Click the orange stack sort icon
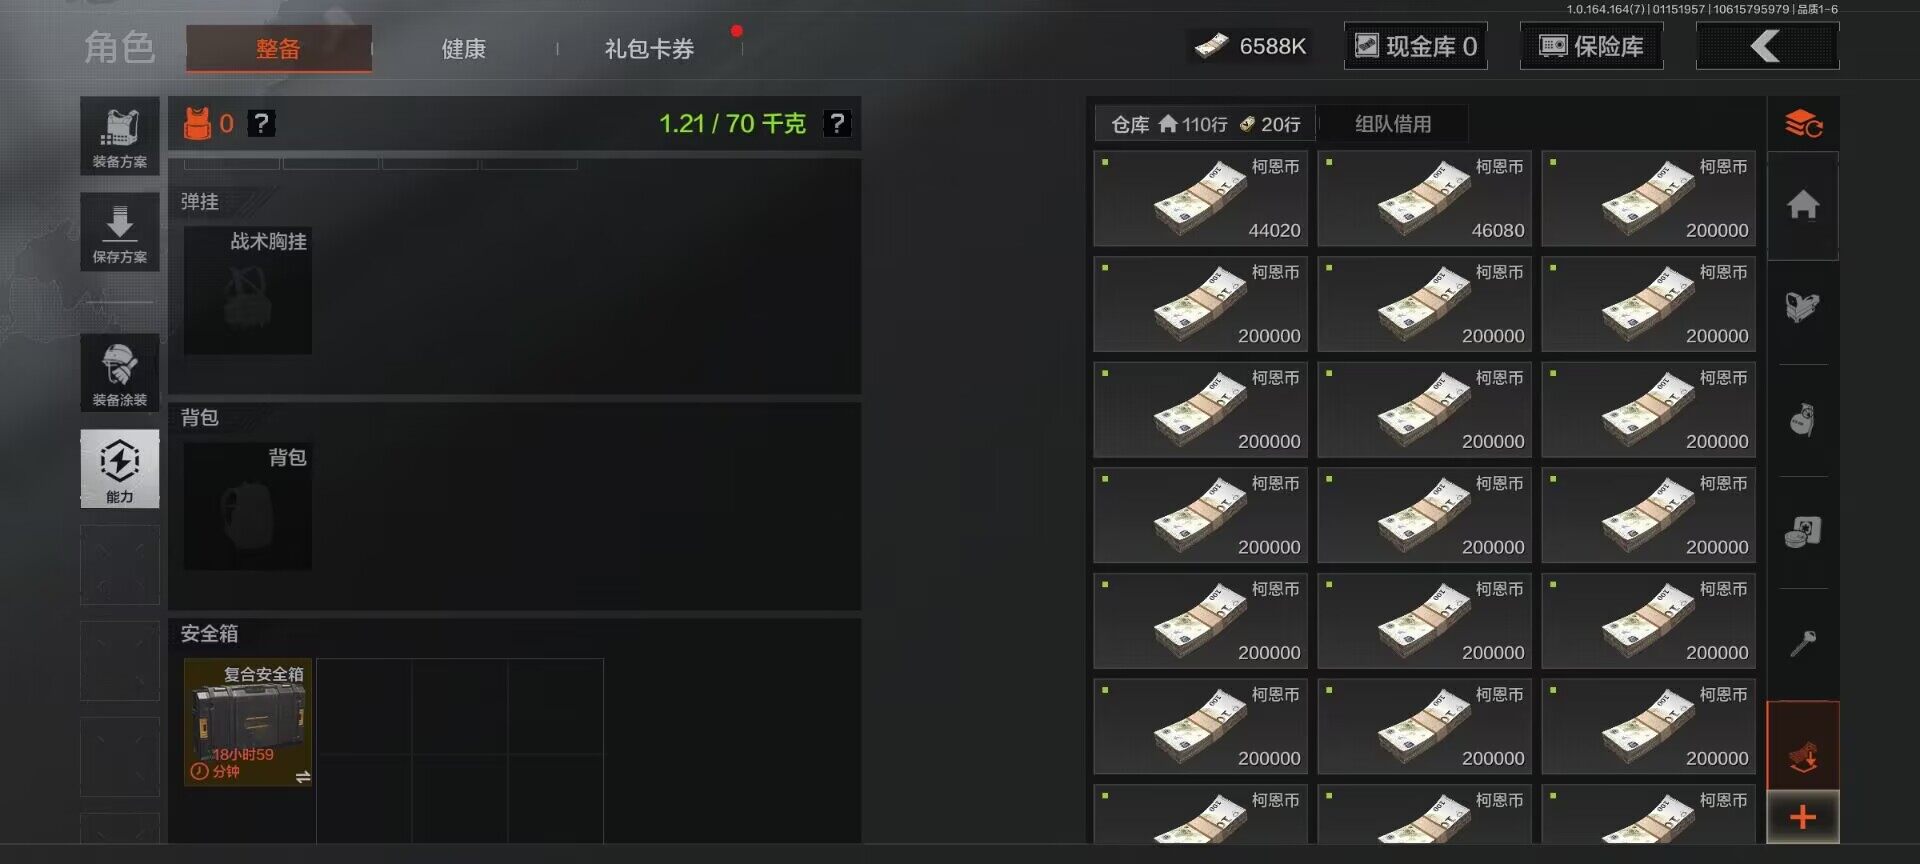The height and width of the screenshot is (864, 1920). point(1803,124)
